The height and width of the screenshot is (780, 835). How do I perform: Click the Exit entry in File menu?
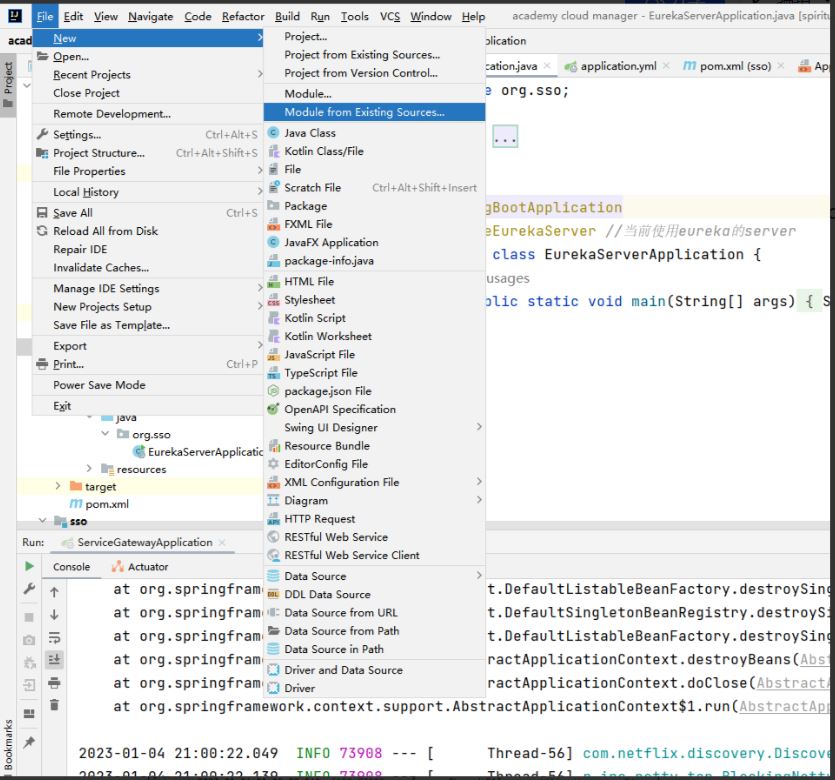coord(148,406)
